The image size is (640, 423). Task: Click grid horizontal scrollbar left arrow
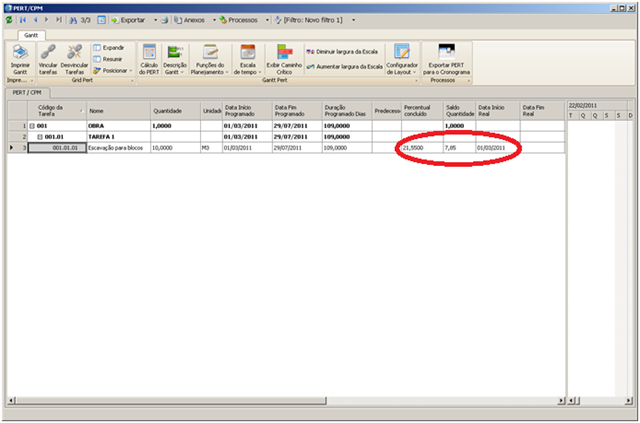pyautogui.click(x=11, y=401)
